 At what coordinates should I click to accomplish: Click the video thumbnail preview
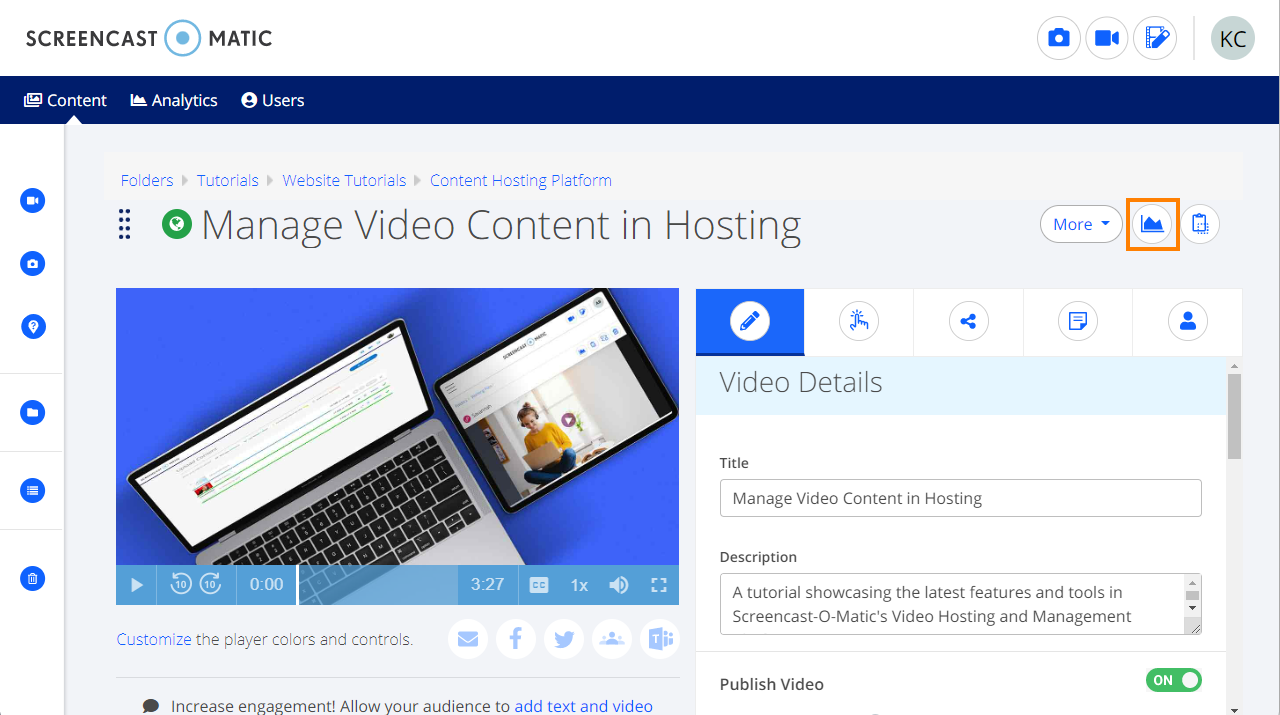coord(397,427)
